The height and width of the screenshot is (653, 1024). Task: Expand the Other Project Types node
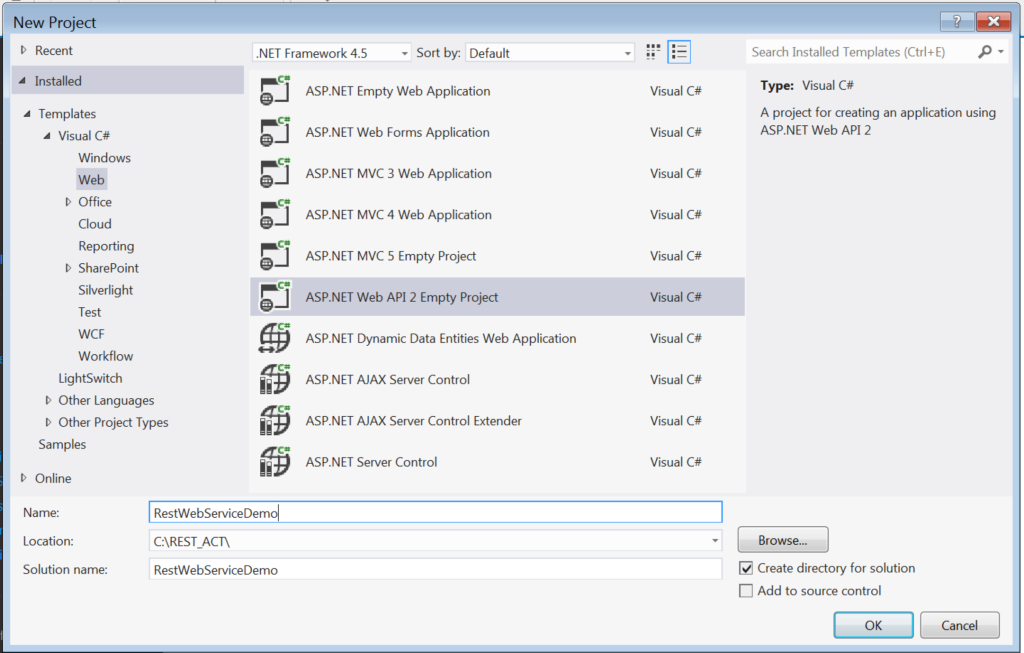[48, 422]
